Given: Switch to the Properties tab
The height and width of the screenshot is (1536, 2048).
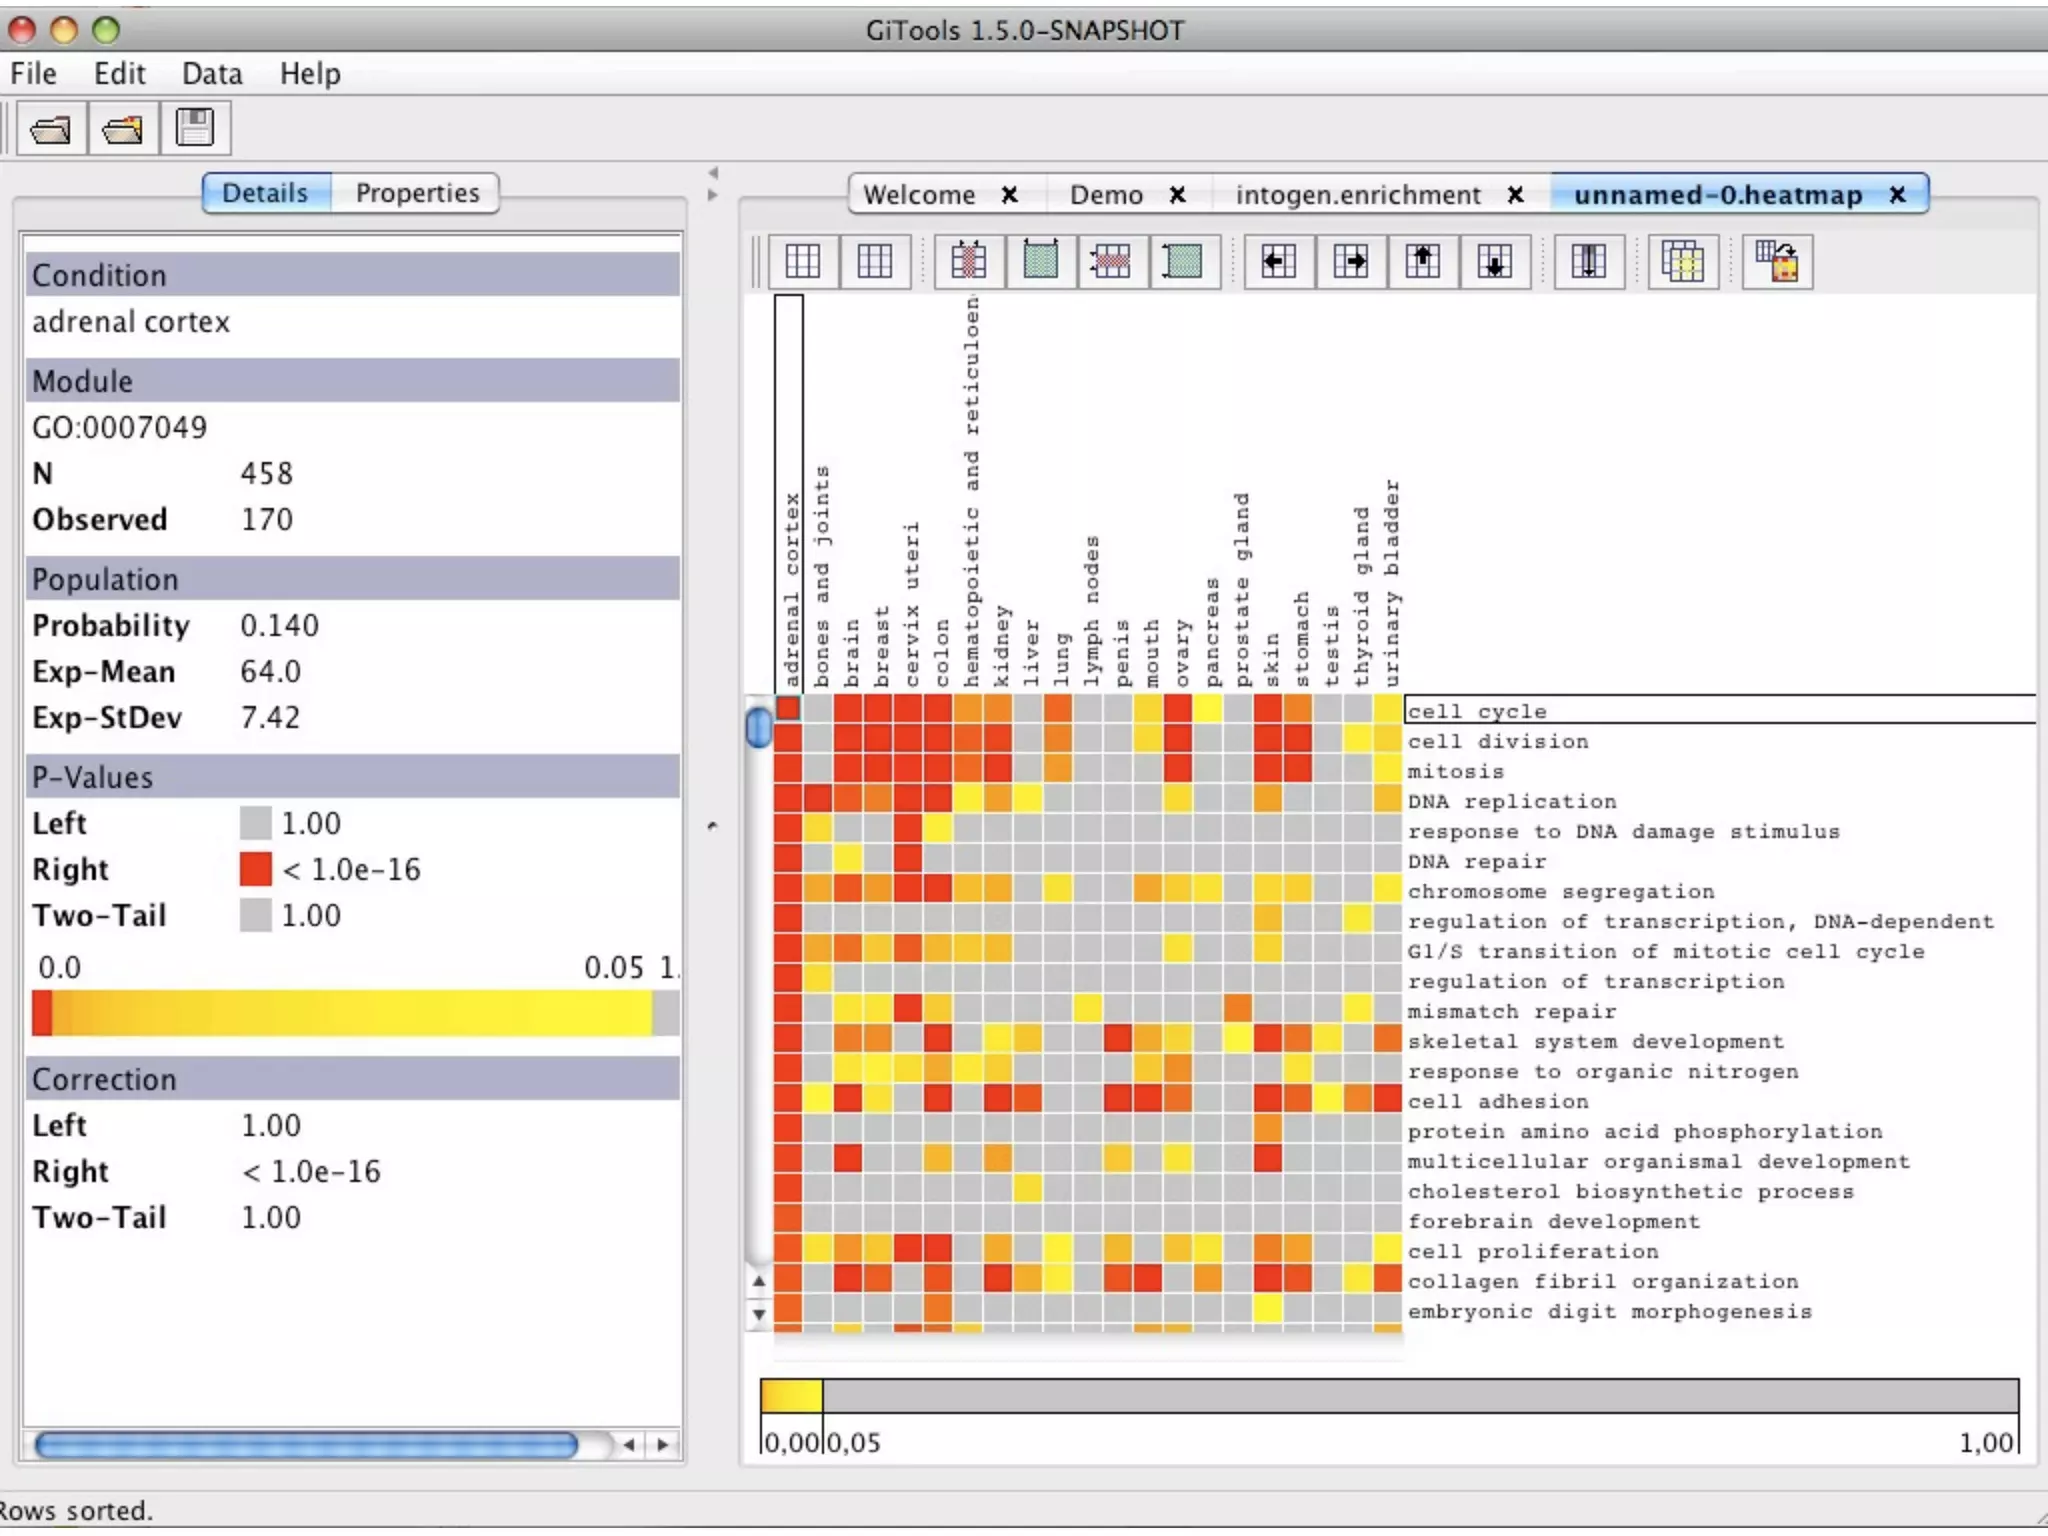Looking at the screenshot, I should 417,193.
